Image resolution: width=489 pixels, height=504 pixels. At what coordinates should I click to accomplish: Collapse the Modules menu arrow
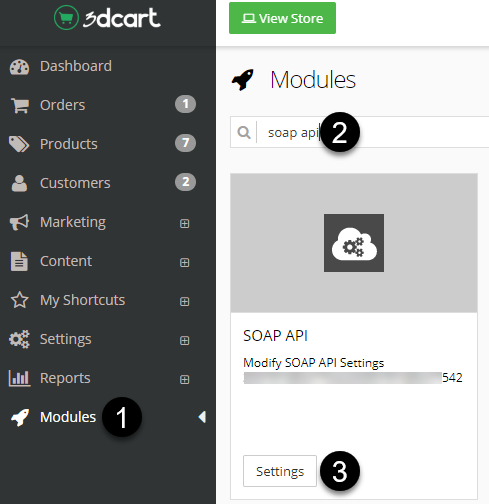tap(202, 417)
